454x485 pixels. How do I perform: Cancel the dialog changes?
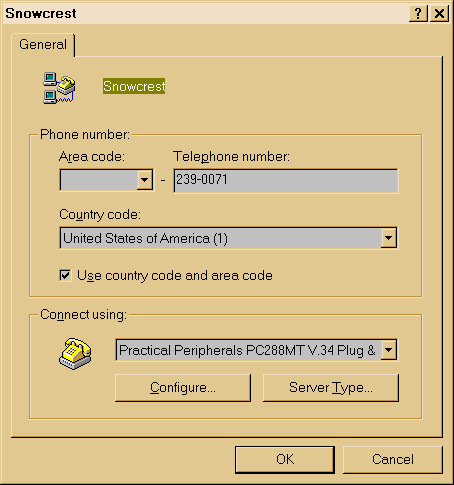pos(393,459)
